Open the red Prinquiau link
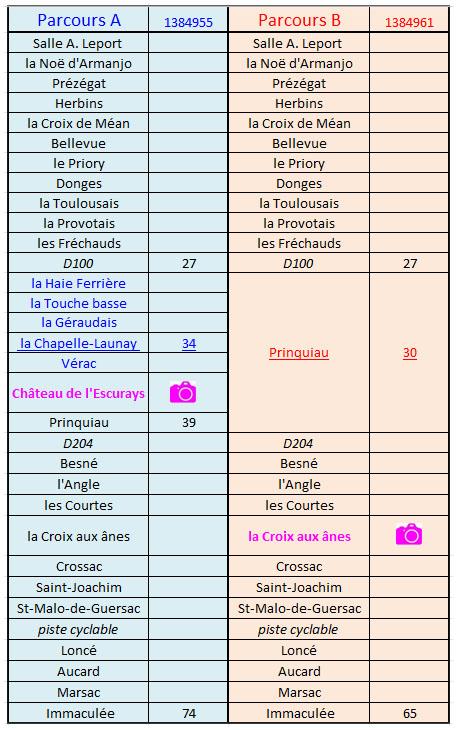This screenshot has height=730, width=457. 299,352
